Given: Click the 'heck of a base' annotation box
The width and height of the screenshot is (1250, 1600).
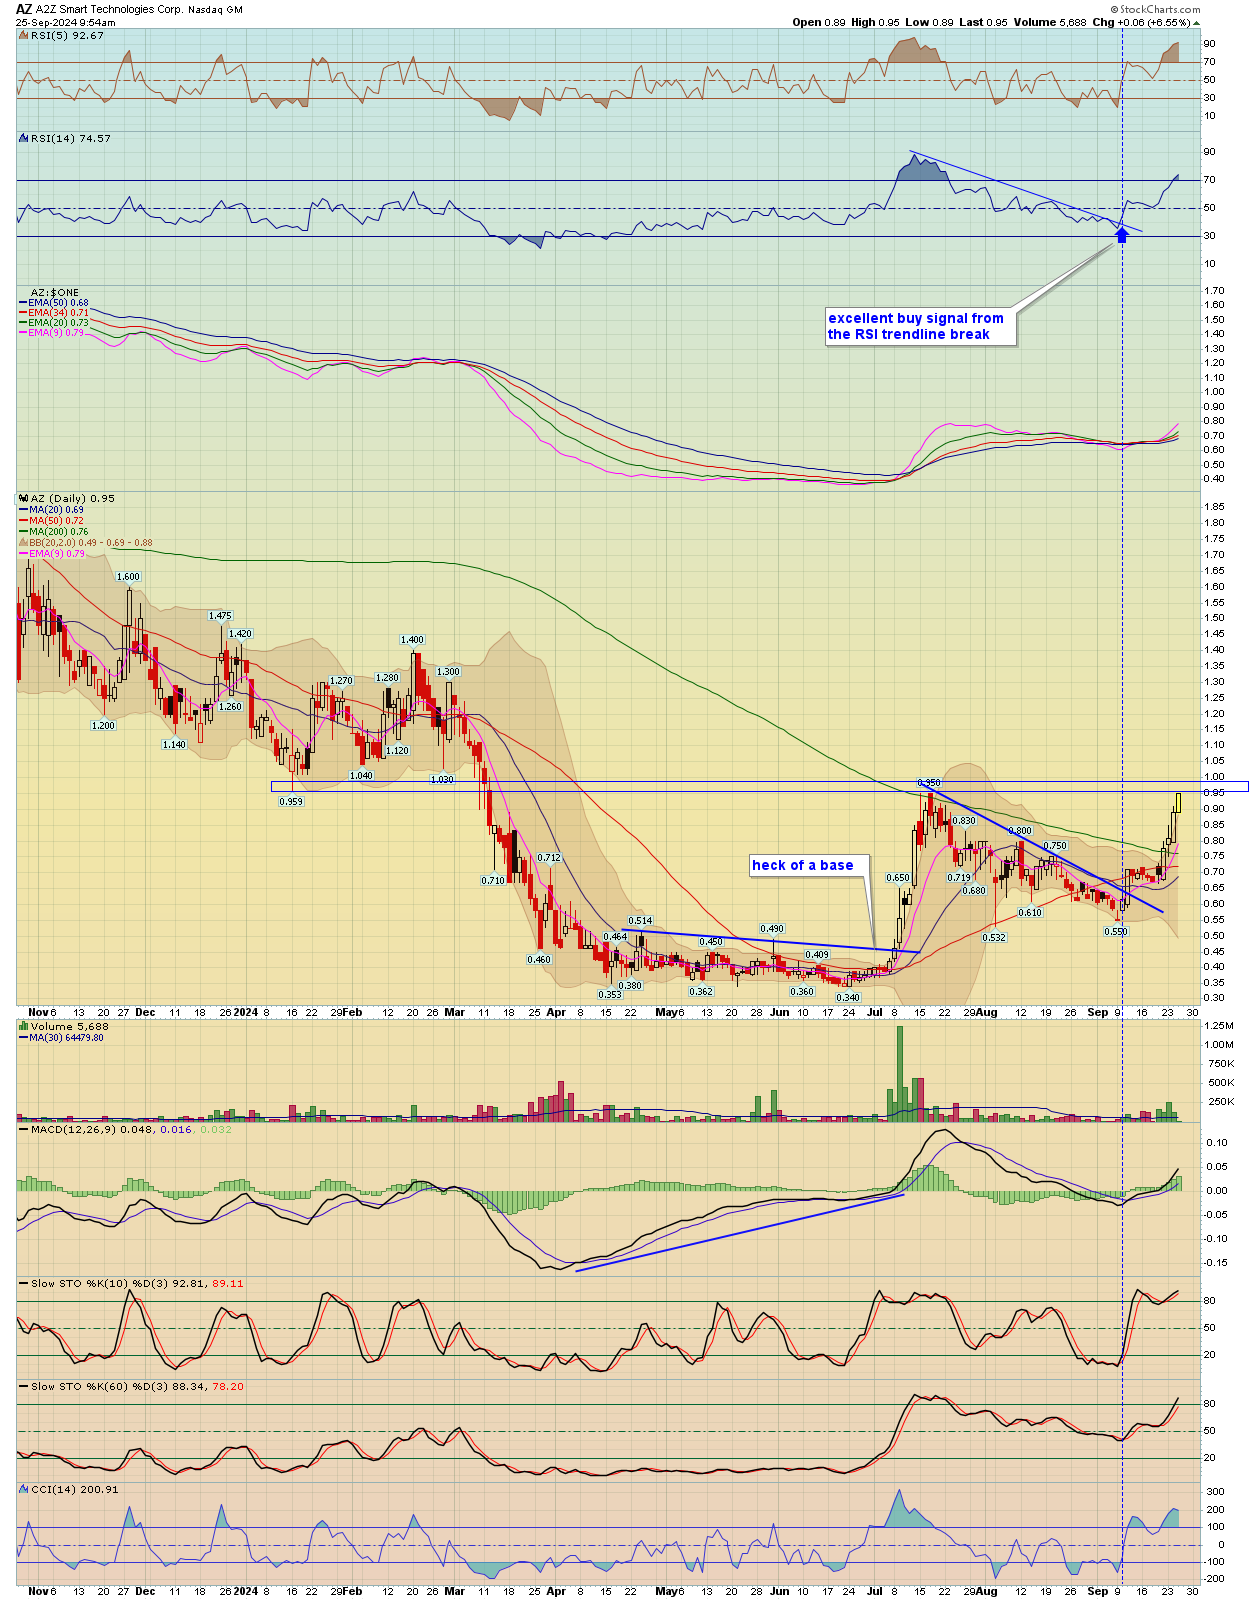Looking at the screenshot, I should tap(809, 865).
